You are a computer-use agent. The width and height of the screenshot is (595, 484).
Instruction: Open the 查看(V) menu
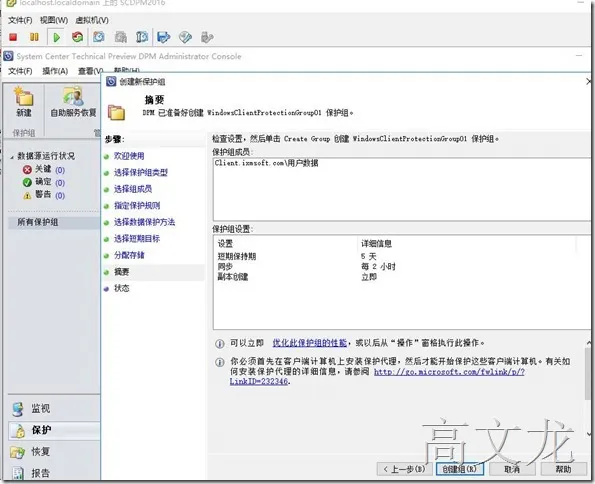click(x=90, y=71)
